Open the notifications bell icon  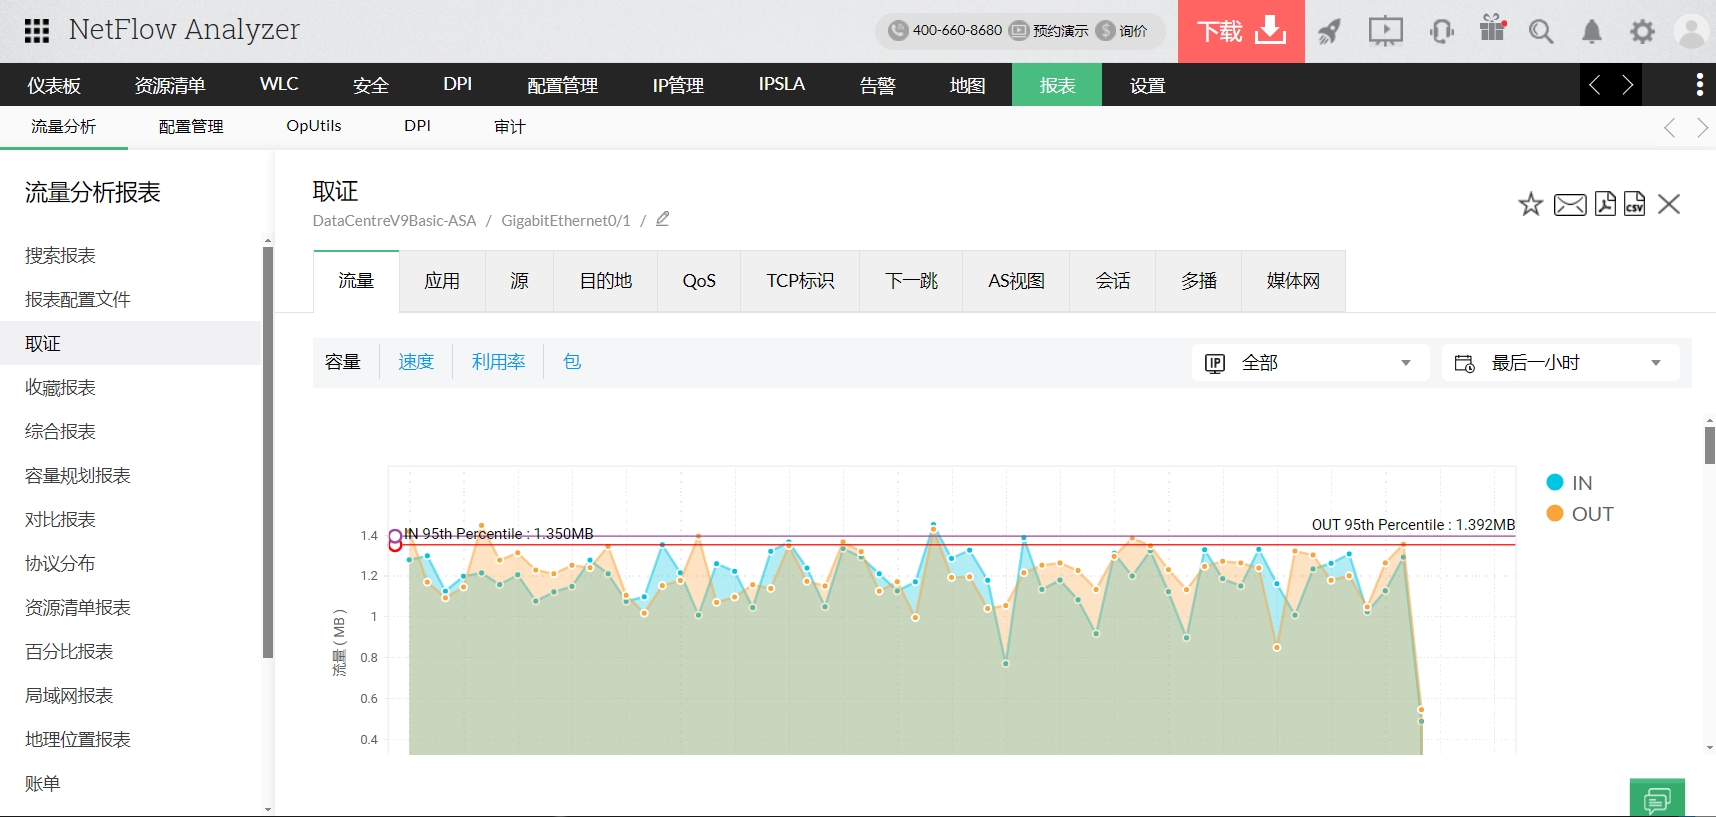point(1591,32)
